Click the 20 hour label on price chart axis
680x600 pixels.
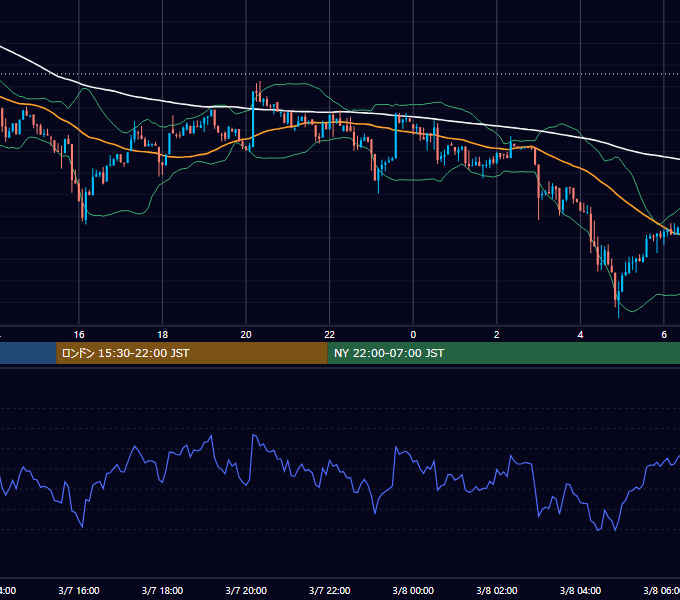coord(246,335)
